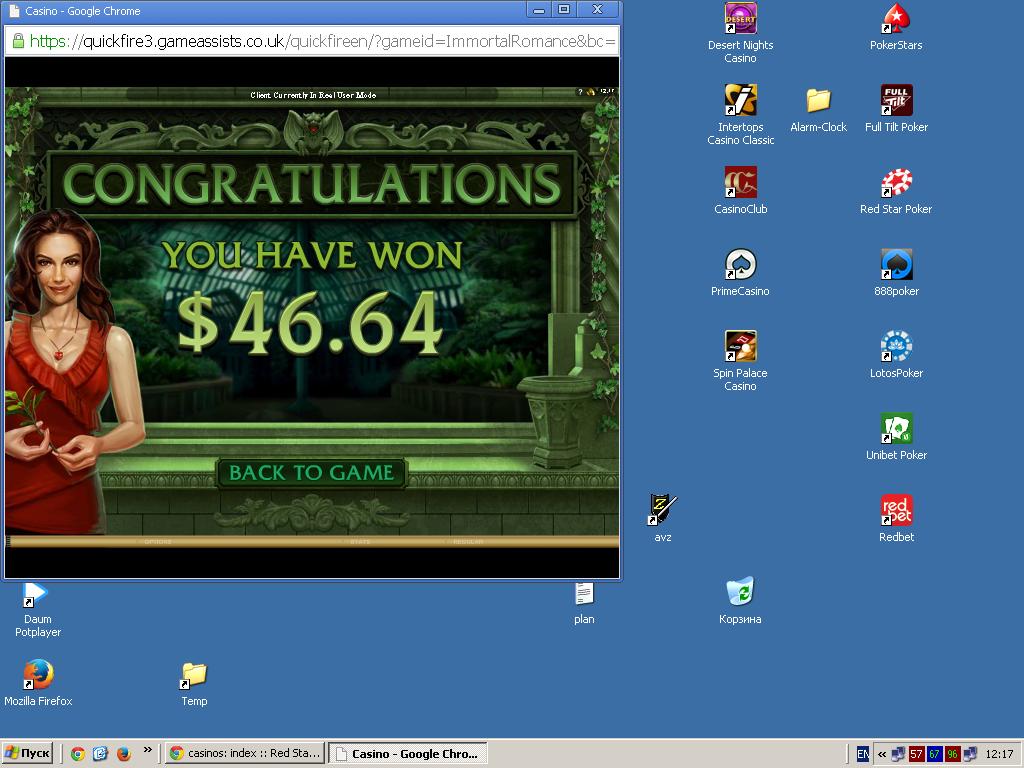
Task: Open Intertops Casino Classic shortcut
Action: (740, 115)
